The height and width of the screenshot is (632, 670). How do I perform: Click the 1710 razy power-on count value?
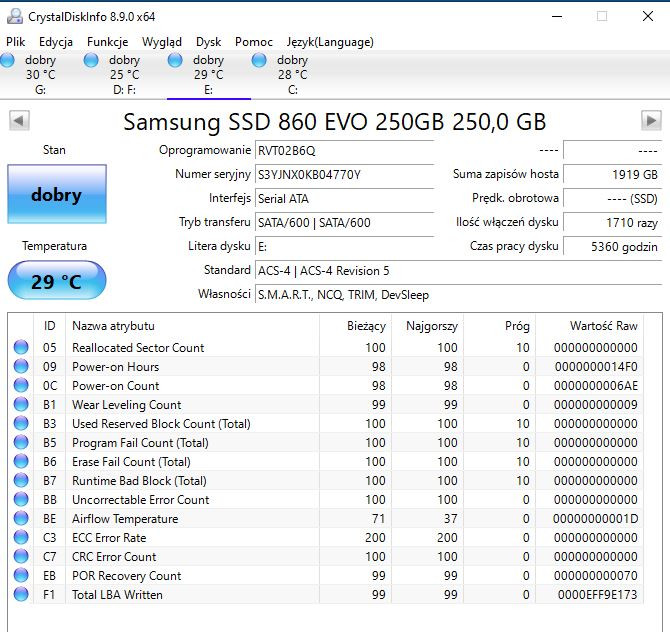click(x=613, y=223)
